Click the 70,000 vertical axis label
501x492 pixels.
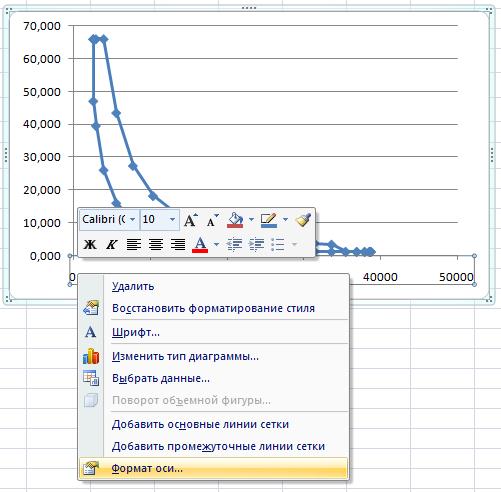tap(42, 26)
